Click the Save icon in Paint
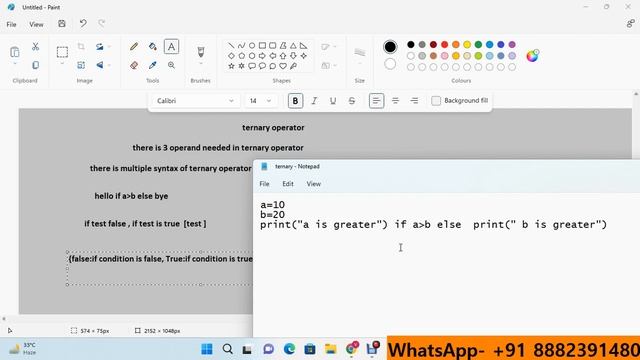Viewport: 640px width, 360px height. [62, 24]
